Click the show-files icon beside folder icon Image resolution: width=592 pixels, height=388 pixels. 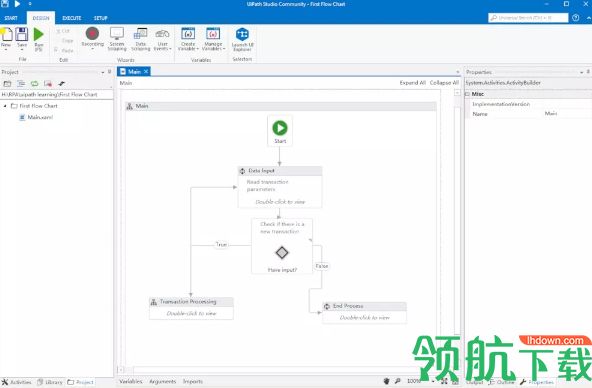point(21,83)
